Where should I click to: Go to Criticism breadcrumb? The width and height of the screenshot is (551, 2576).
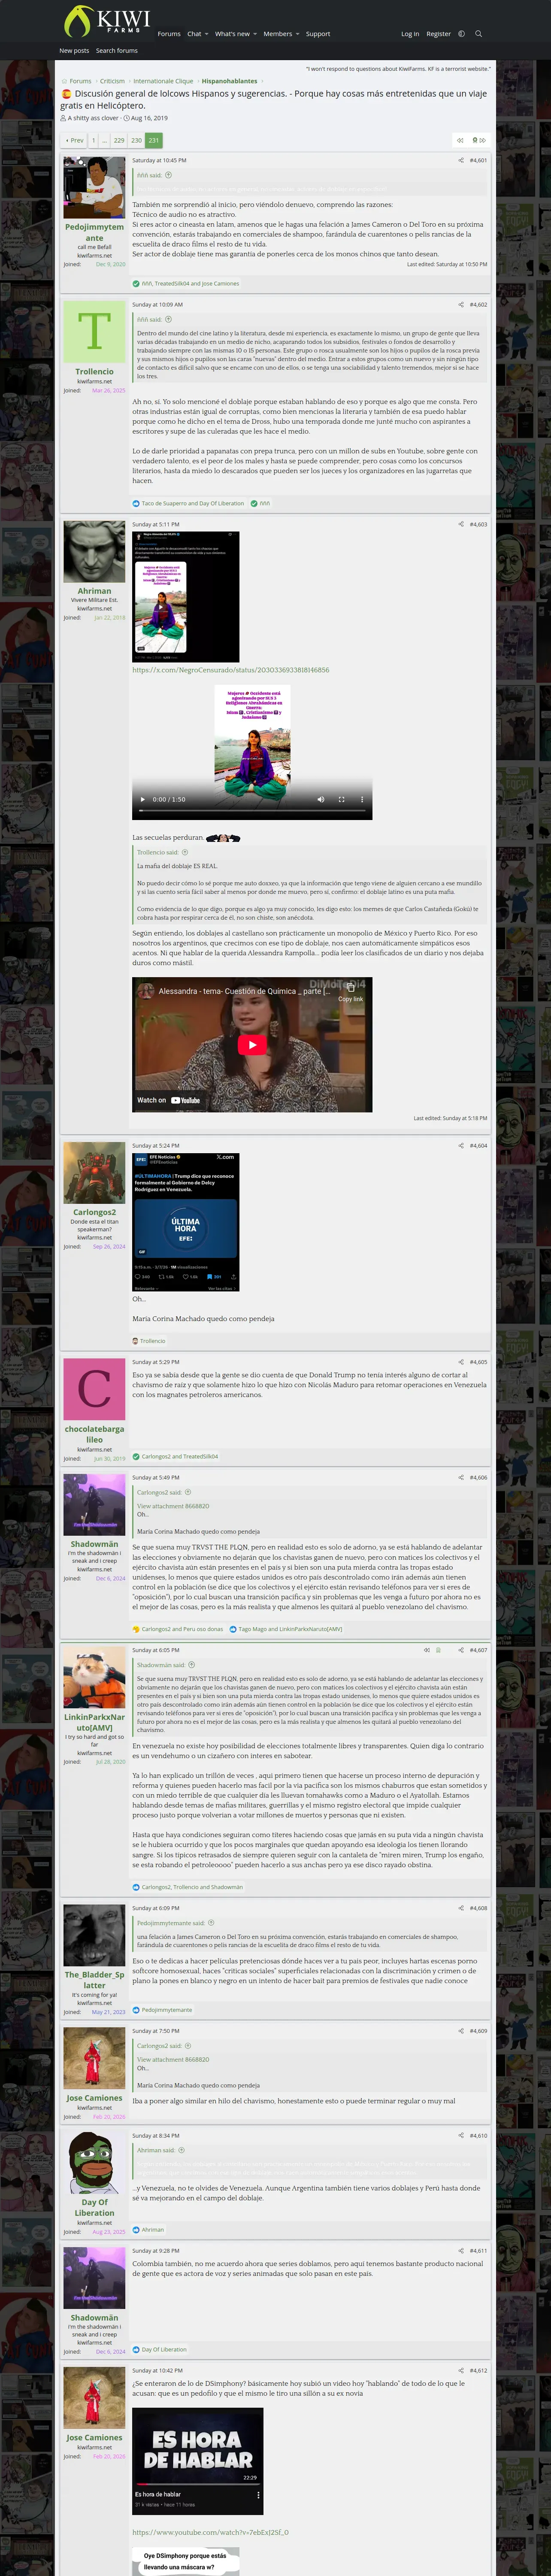coord(112,81)
